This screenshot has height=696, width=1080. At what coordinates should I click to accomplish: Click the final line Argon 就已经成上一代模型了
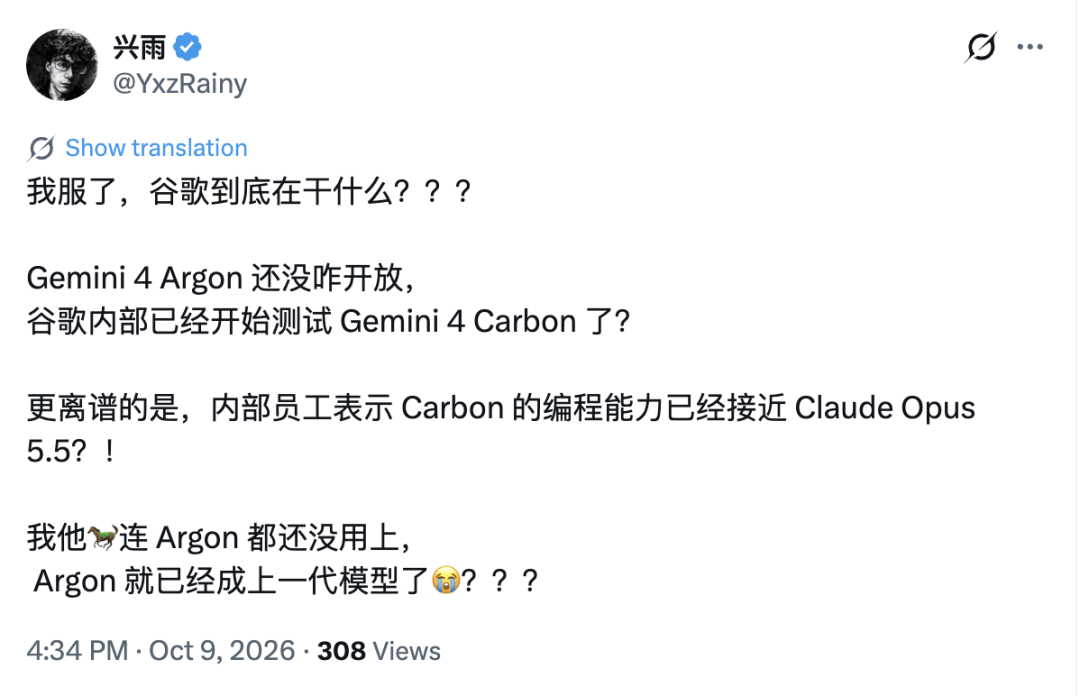(x=232, y=581)
